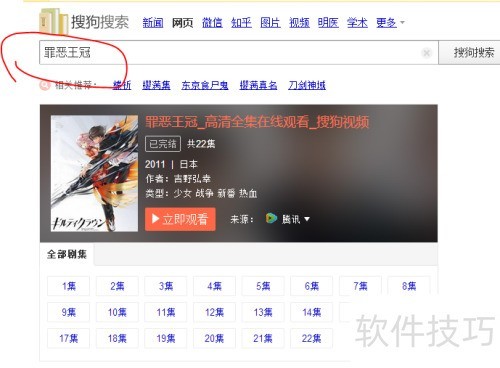The image size is (500, 368).
Task: Open episode 3集
Action: click(x=166, y=286)
